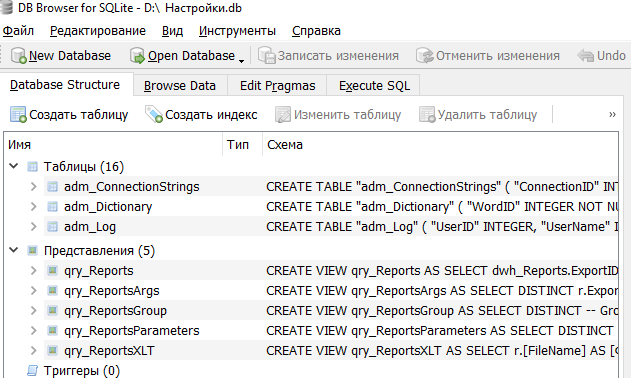631x378 pixels.
Task: Click the adm_Dictionary table icon
Action: pos(52,207)
